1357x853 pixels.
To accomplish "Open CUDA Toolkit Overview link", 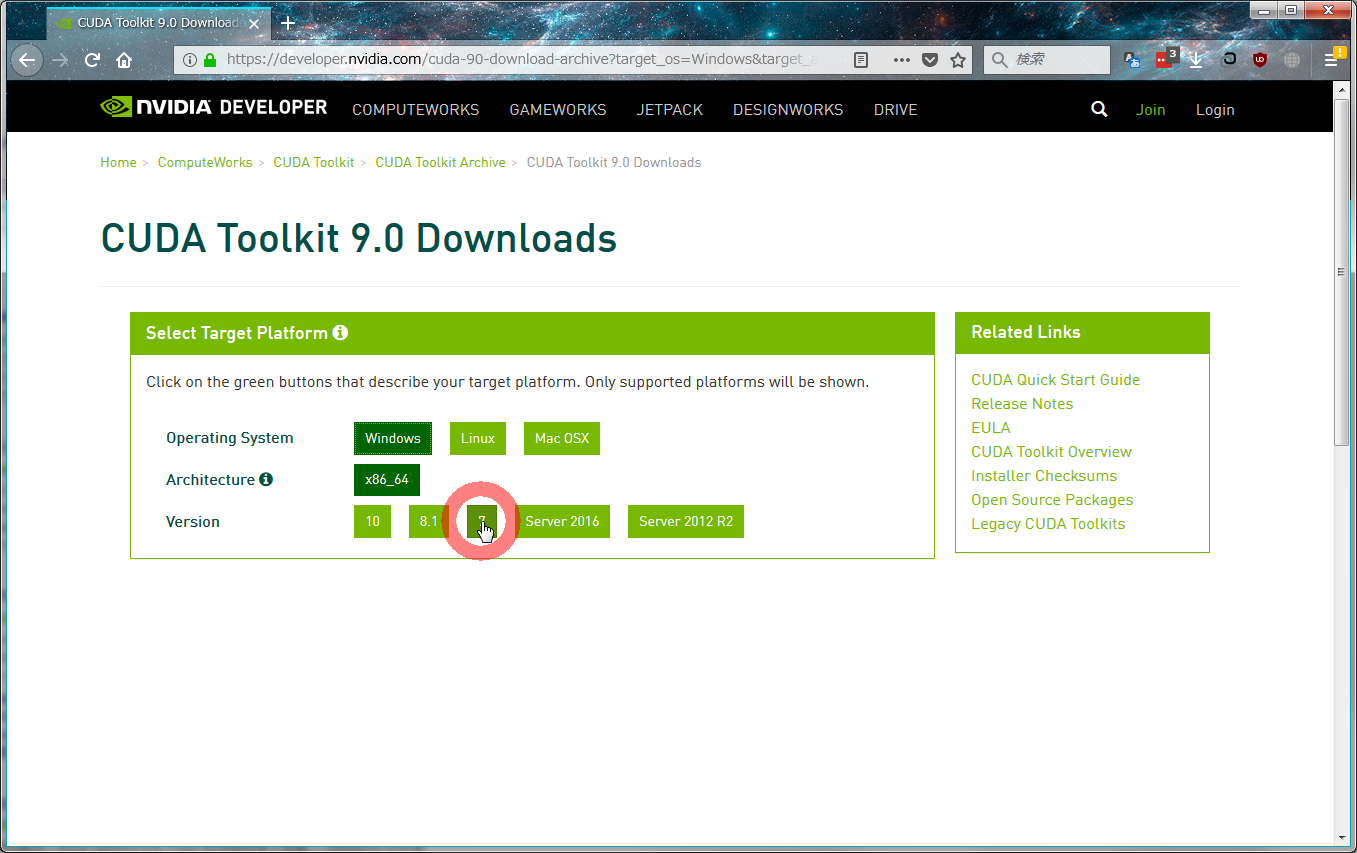I will click(x=1051, y=452).
